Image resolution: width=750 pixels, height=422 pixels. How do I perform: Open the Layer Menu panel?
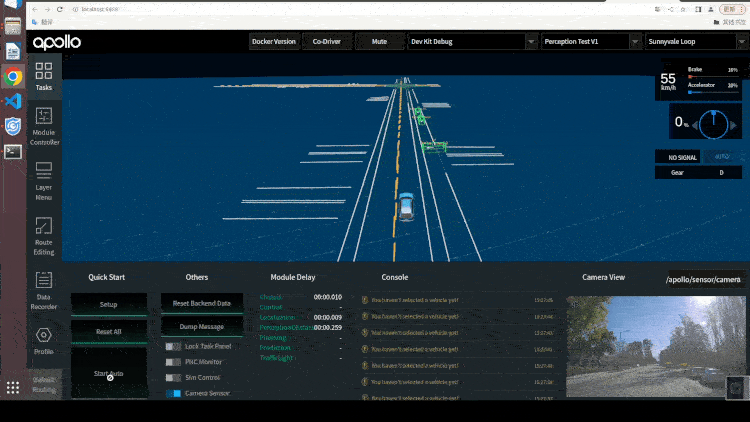tap(44, 181)
